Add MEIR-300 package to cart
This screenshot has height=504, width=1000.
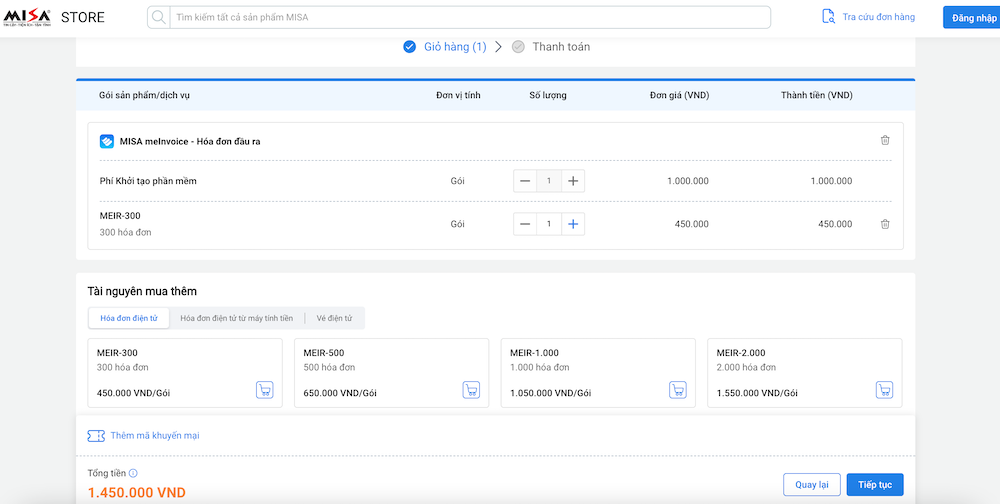[265, 390]
